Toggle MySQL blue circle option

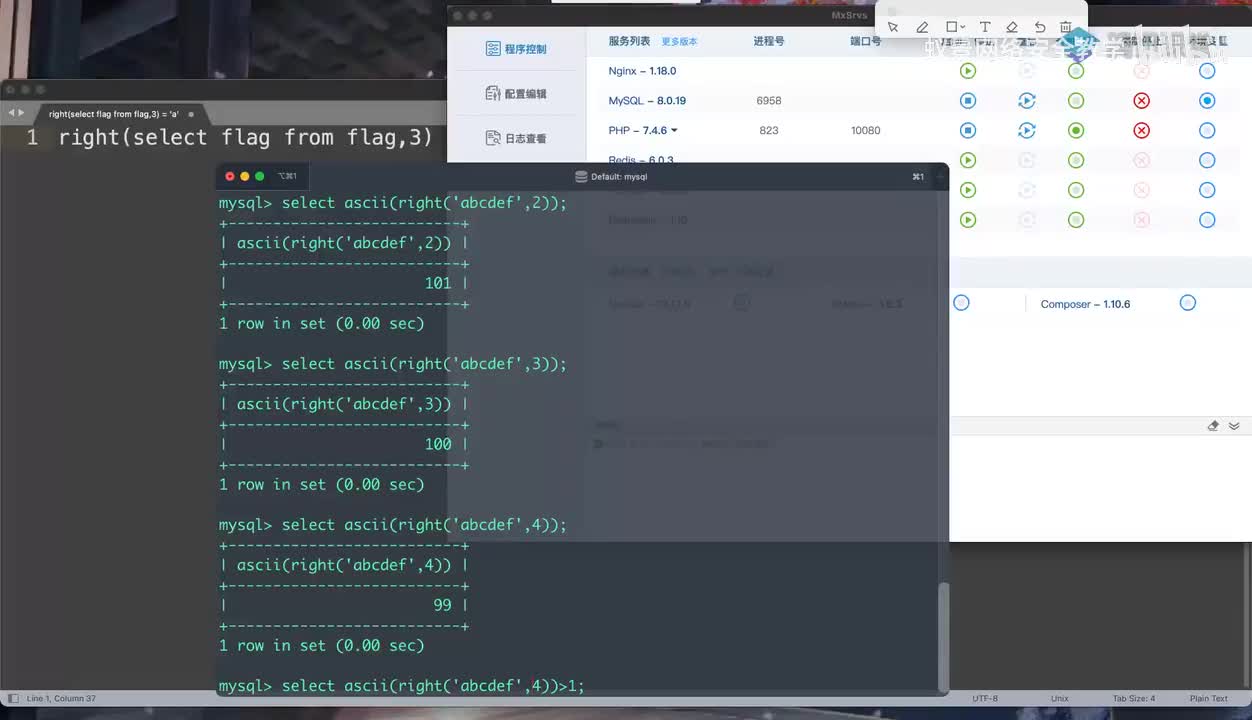click(x=1207, y=101)
